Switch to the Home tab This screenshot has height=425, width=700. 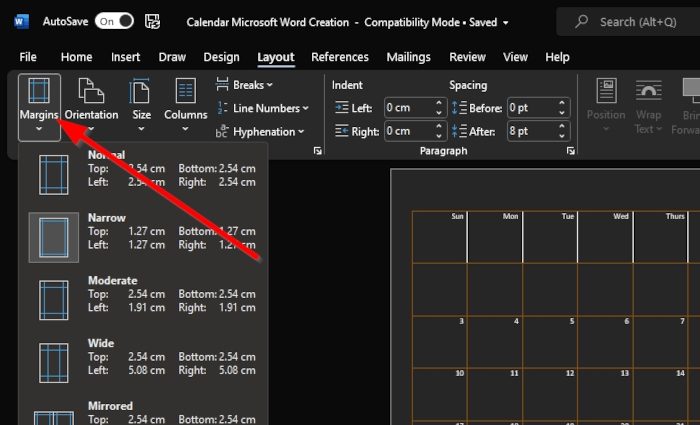(76, 57)
